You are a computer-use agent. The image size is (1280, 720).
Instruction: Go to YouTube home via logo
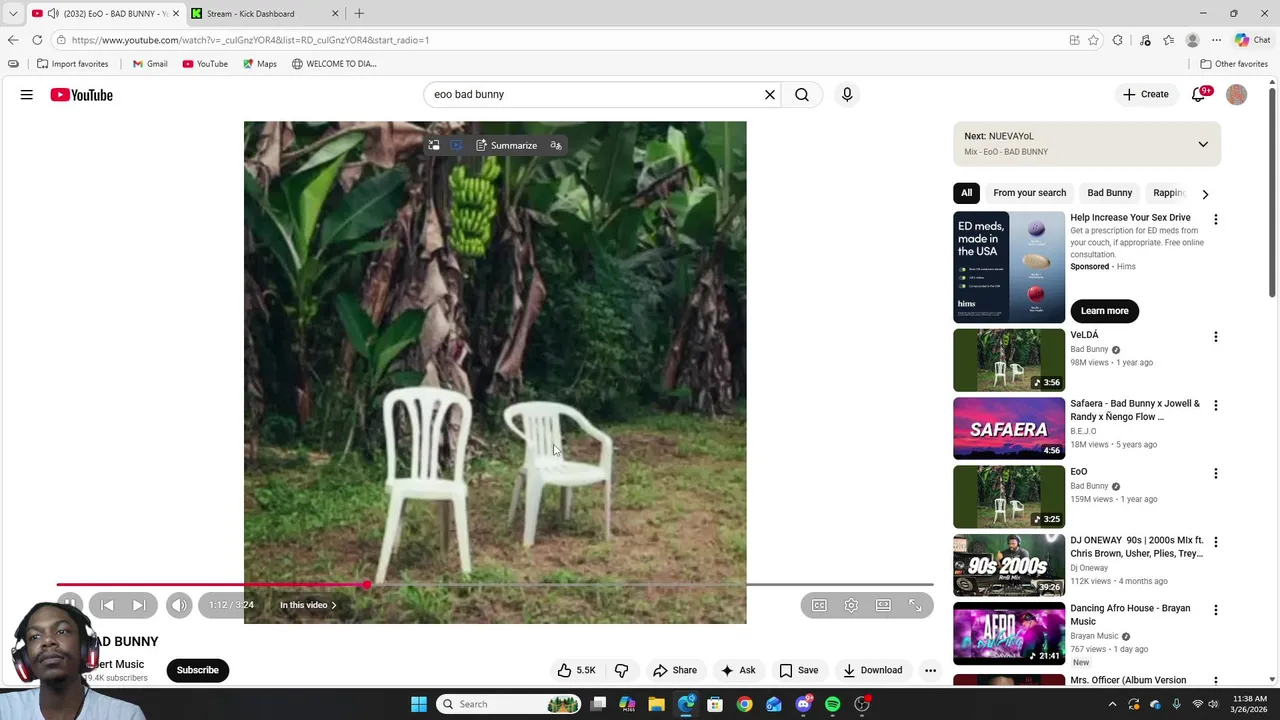point(82,95)
